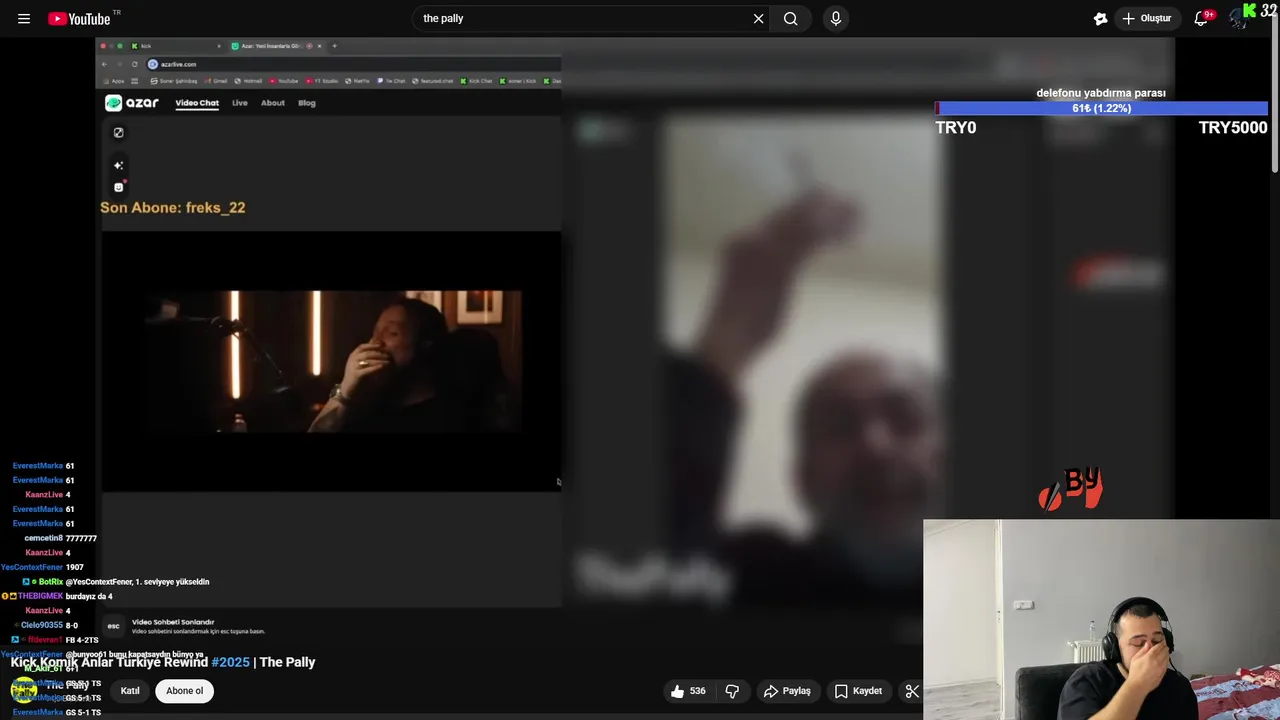The height and width of the screenshot is (720, 1280).
Task: Start voice search with the microphone
Action: point(835,18)
